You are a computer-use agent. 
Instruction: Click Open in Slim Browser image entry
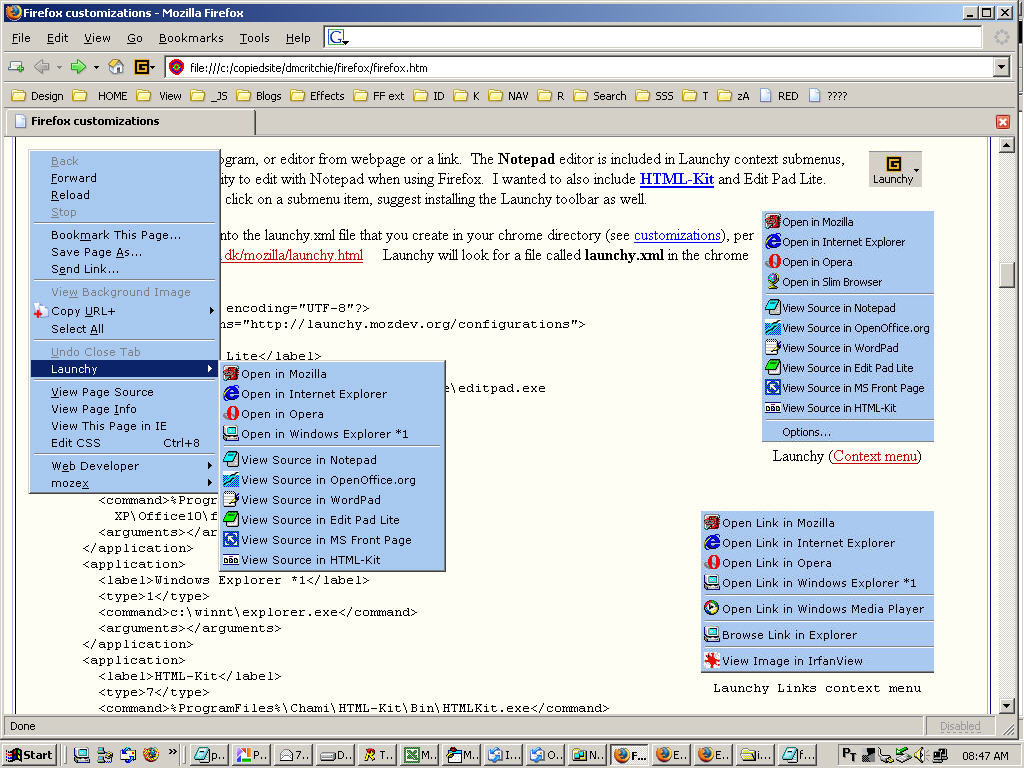click(x=848, y=282)
